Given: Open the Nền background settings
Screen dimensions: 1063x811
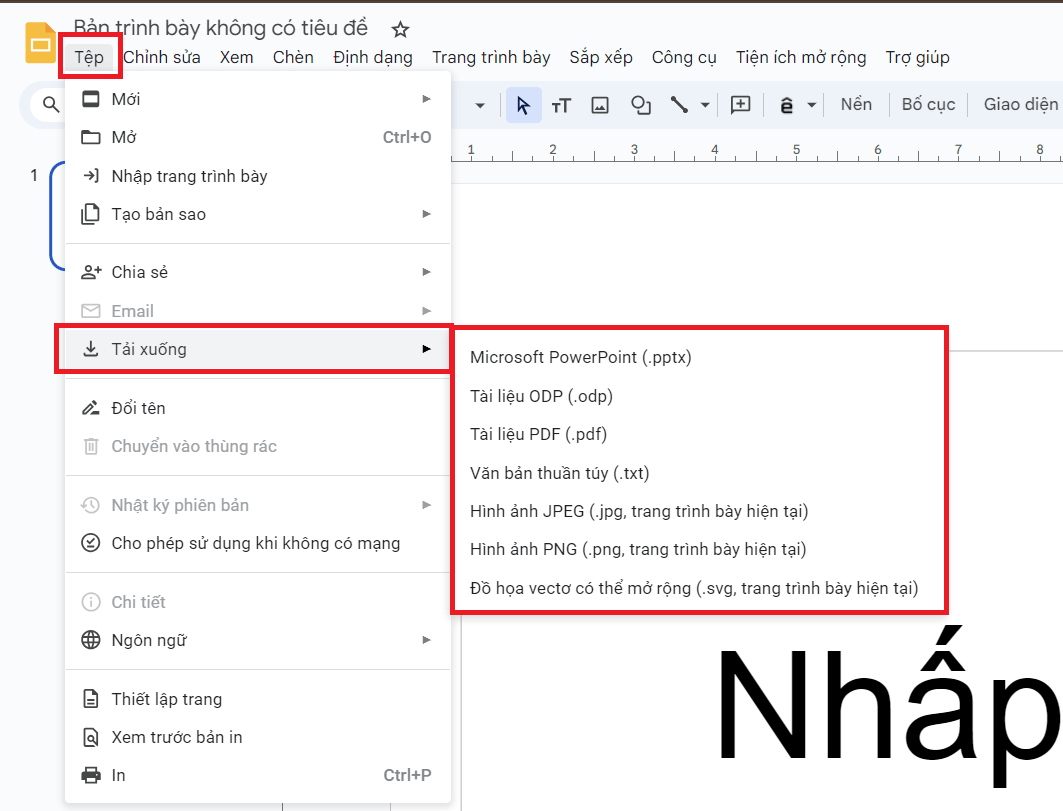Looking at the screenshot, I should point(856,104).
